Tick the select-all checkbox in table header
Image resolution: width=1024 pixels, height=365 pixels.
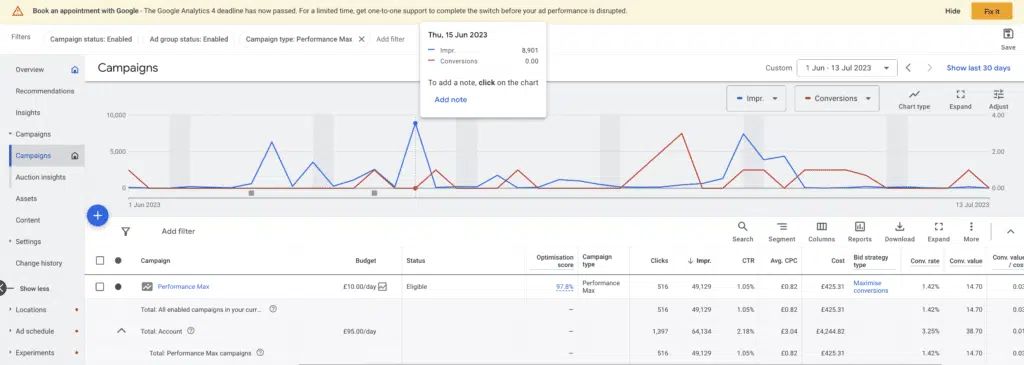(x=100, y=261)
